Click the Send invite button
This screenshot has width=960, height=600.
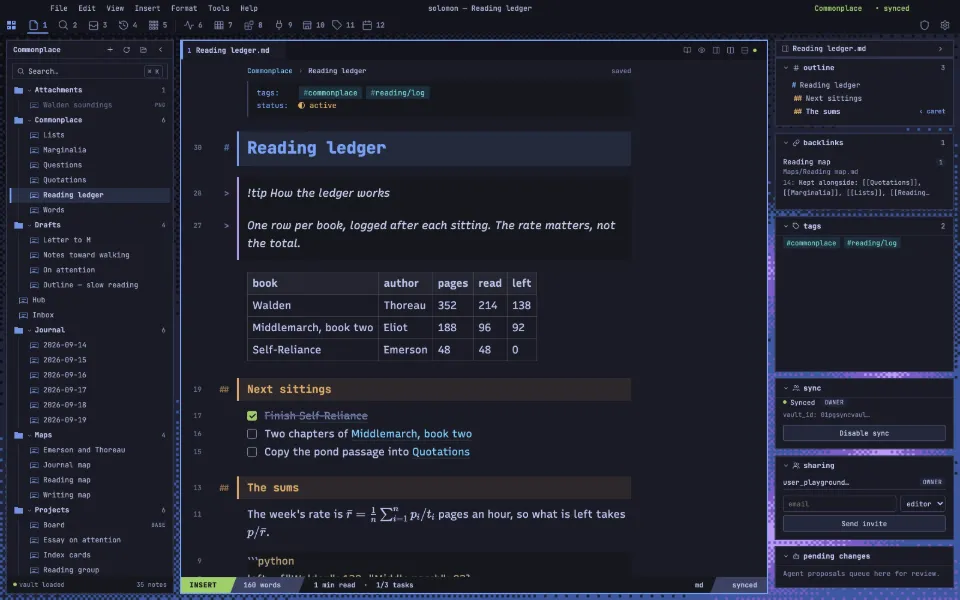click(x=864, y=523)
